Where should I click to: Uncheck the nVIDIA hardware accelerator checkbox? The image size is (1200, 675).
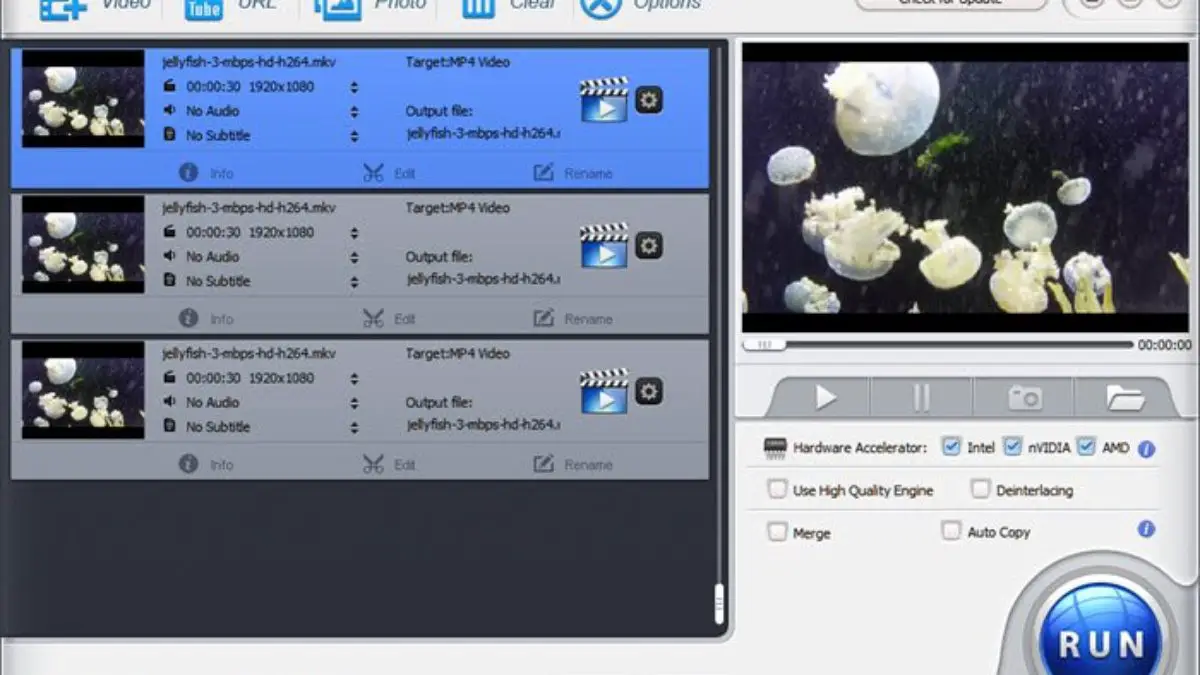[1013, 446]
